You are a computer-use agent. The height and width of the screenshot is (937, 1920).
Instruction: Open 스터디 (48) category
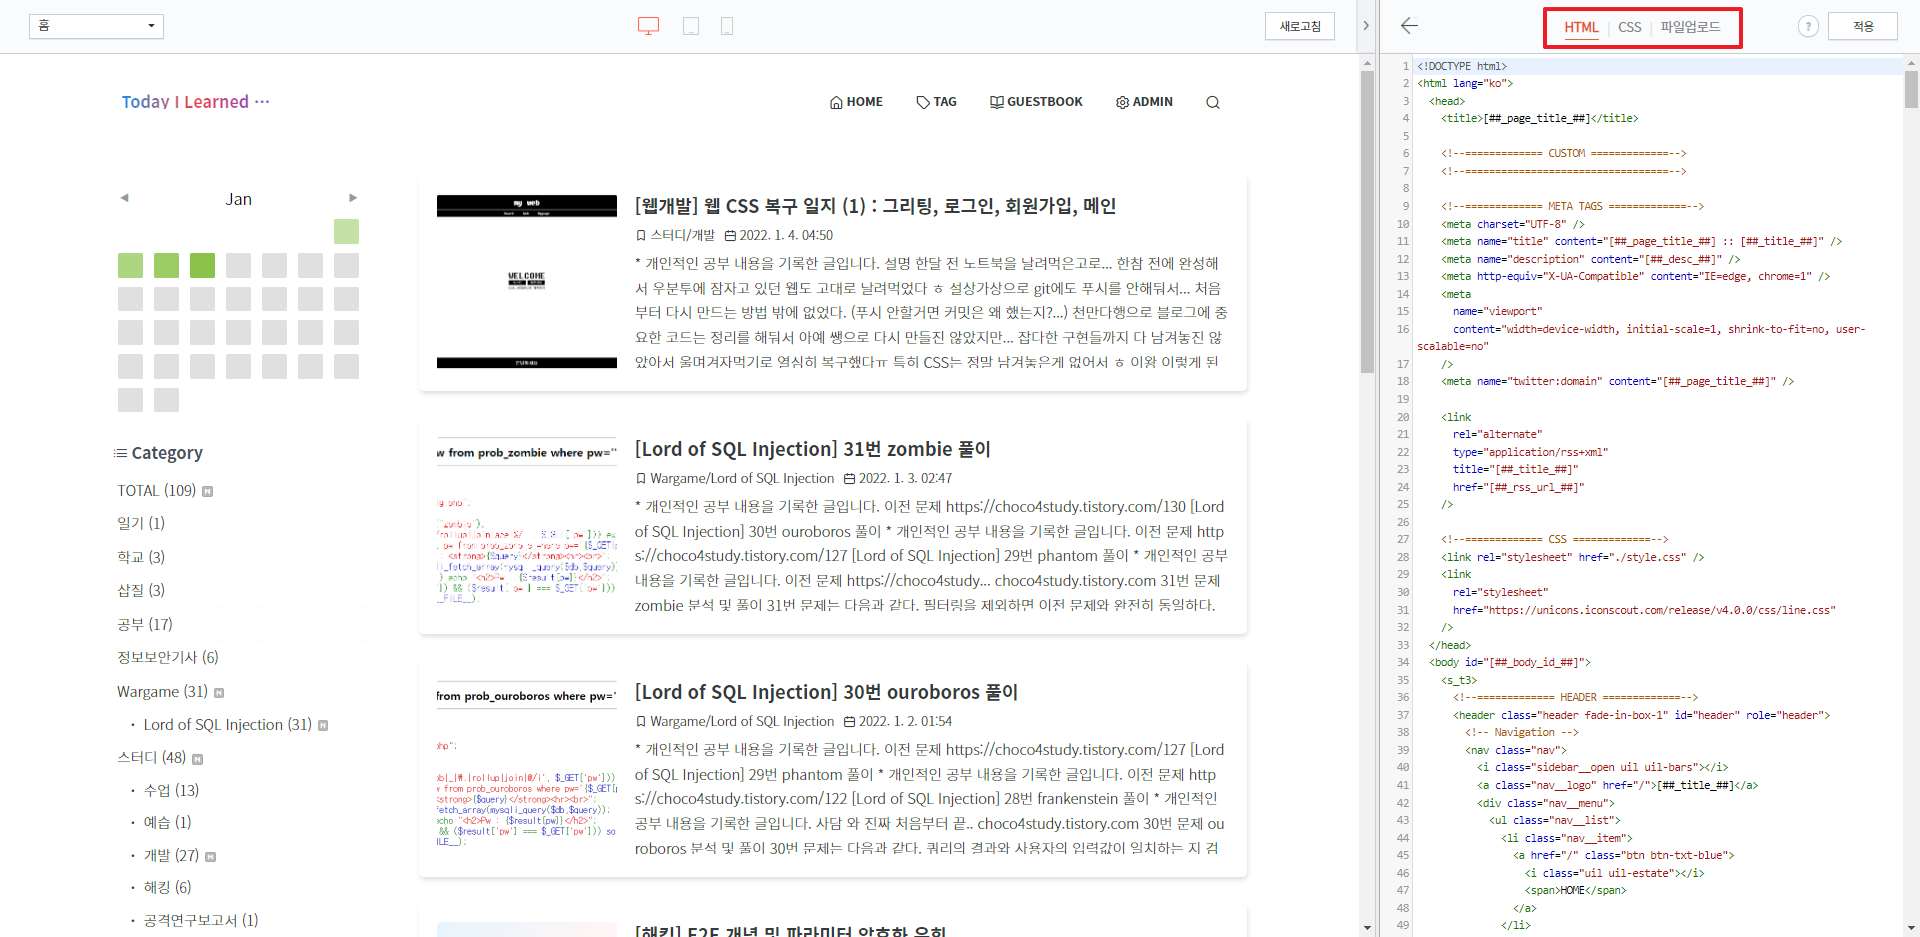pyautogui.click(x=151, y=758)
